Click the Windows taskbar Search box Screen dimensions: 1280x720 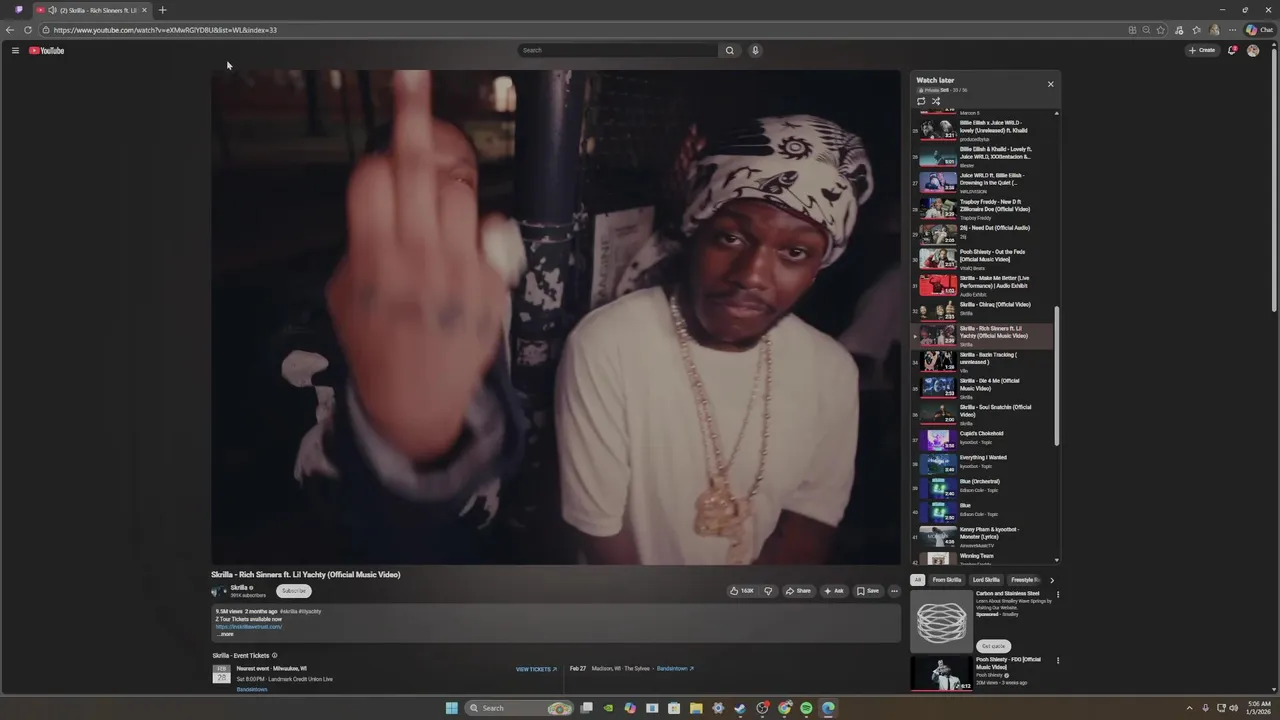tap(520, 708)
